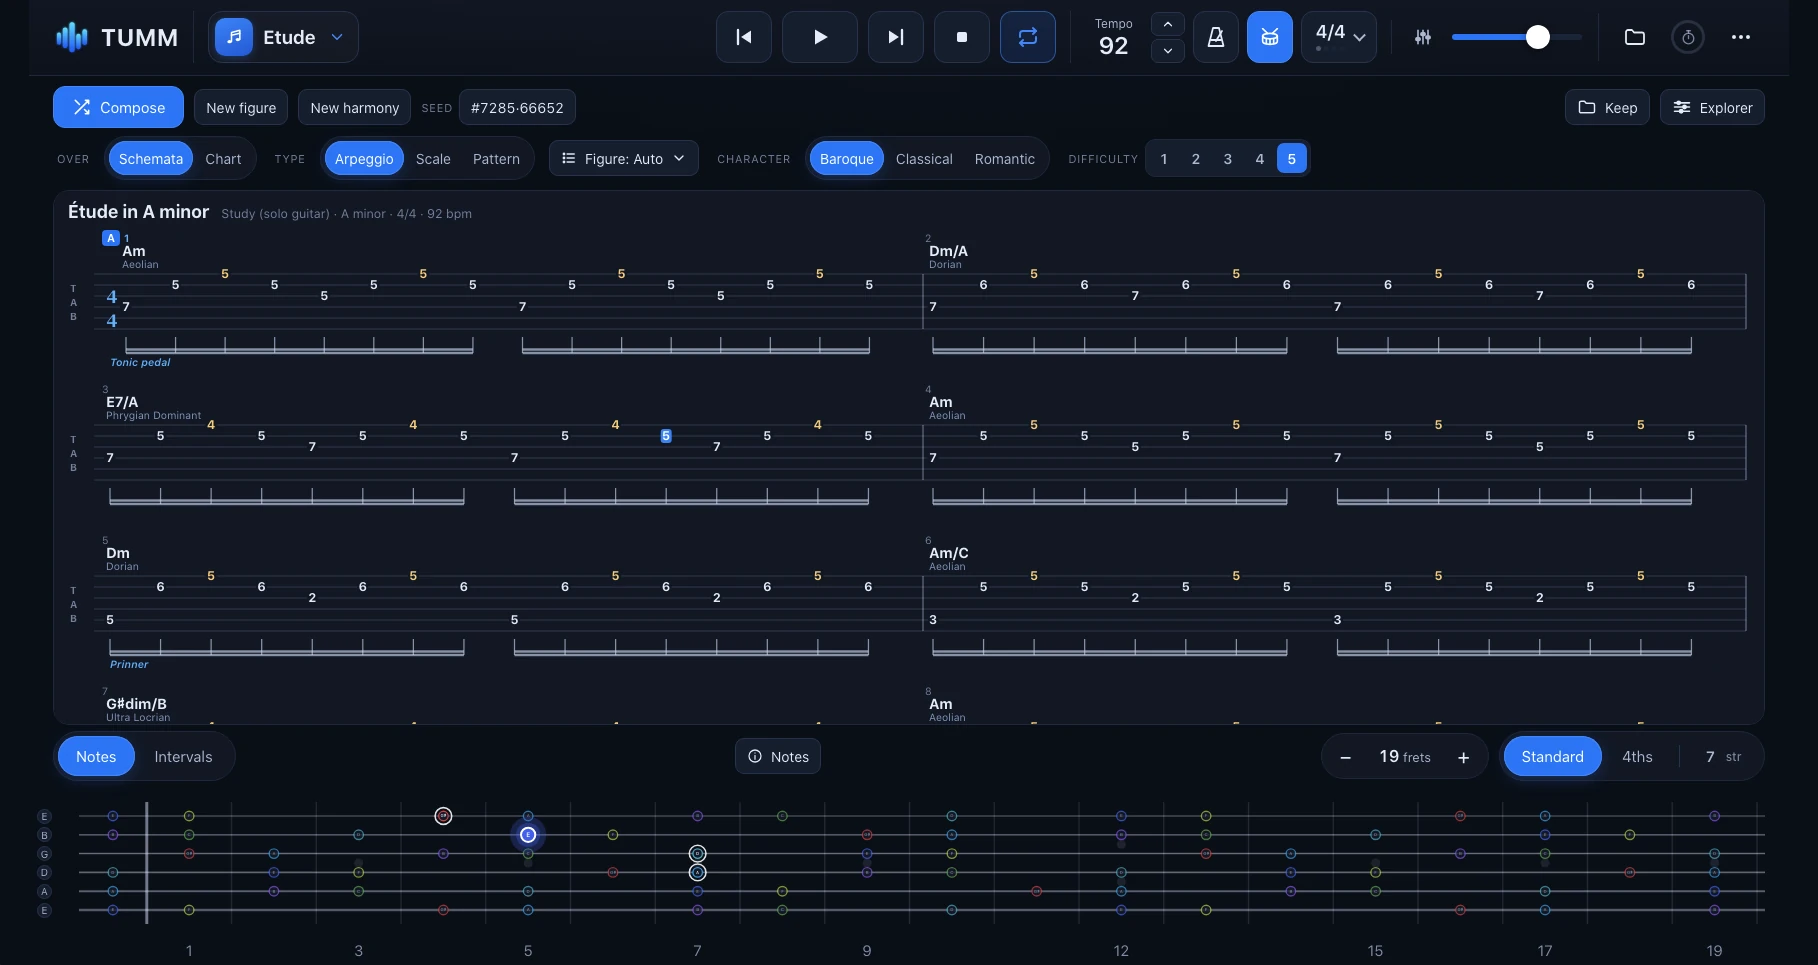This screenshot has height=965, width=1818.
Task: Set difficulty to 4
Action: click(1260, 158)
